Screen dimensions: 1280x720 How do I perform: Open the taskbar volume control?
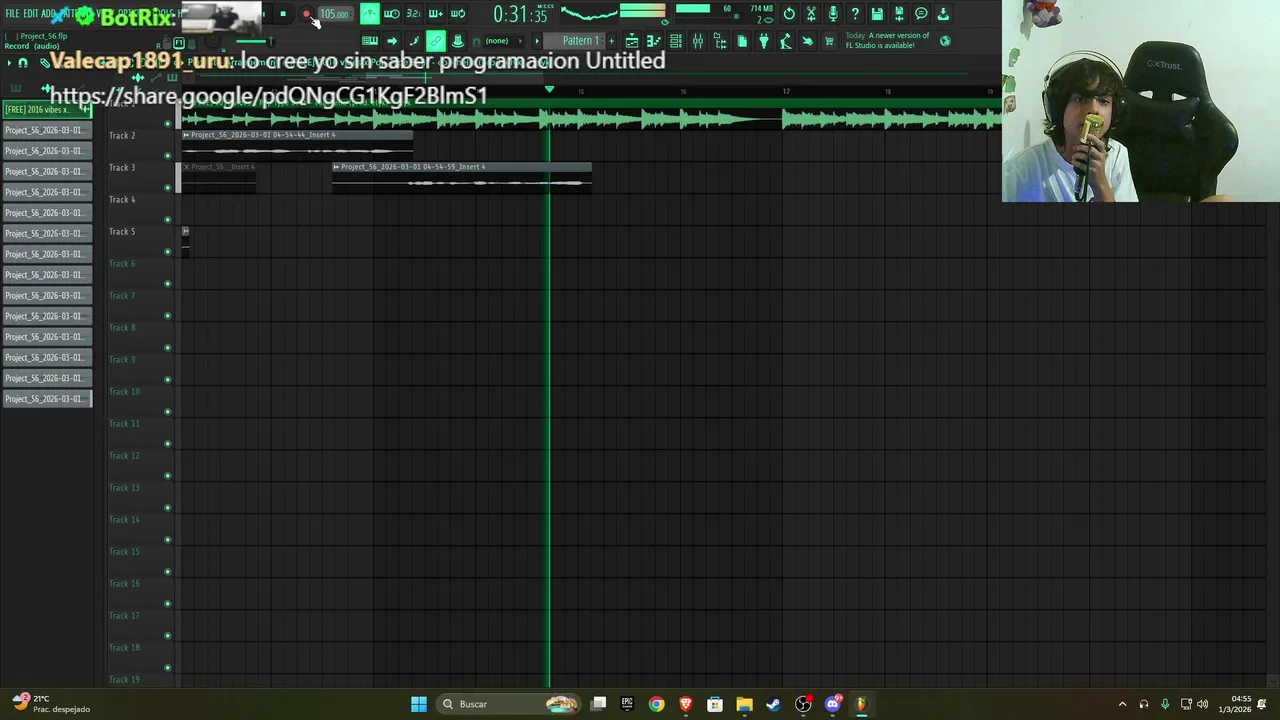(x=1202, y=704)
